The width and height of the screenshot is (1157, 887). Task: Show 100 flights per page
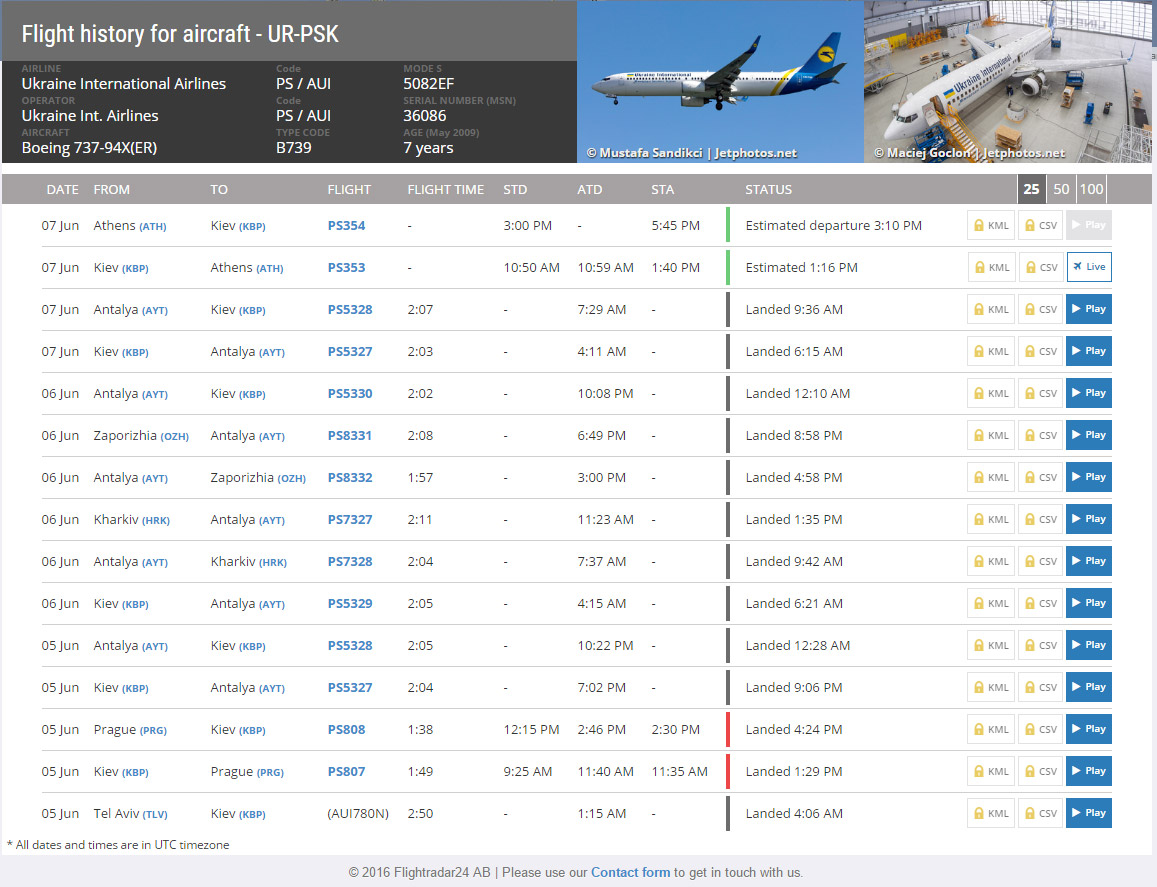1091,189
